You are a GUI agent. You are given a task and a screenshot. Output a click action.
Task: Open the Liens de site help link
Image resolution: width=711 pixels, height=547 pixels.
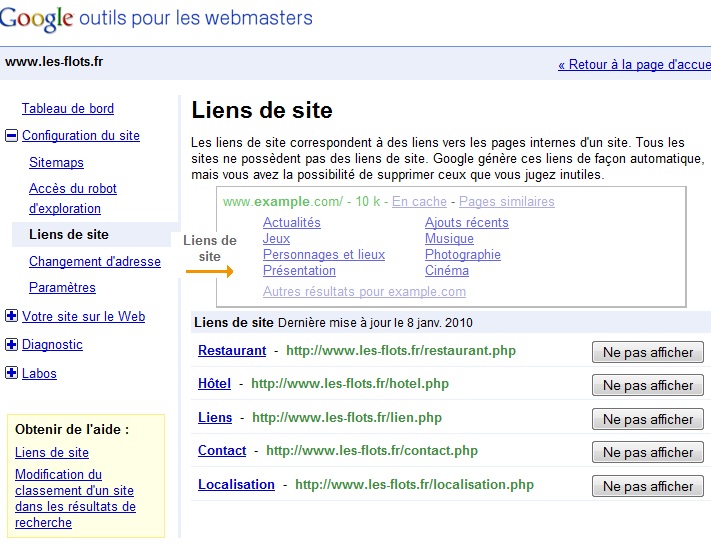point(52,452)
